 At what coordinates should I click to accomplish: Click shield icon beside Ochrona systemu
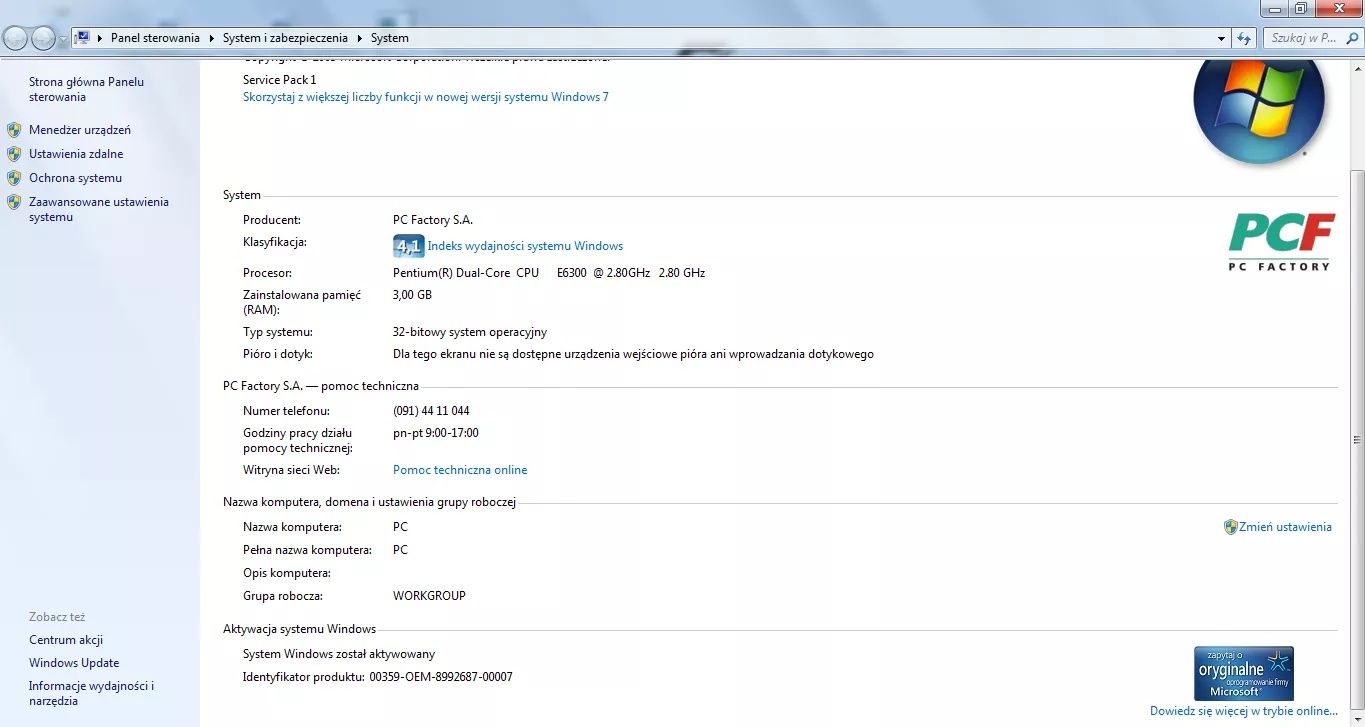coord(14,178)
